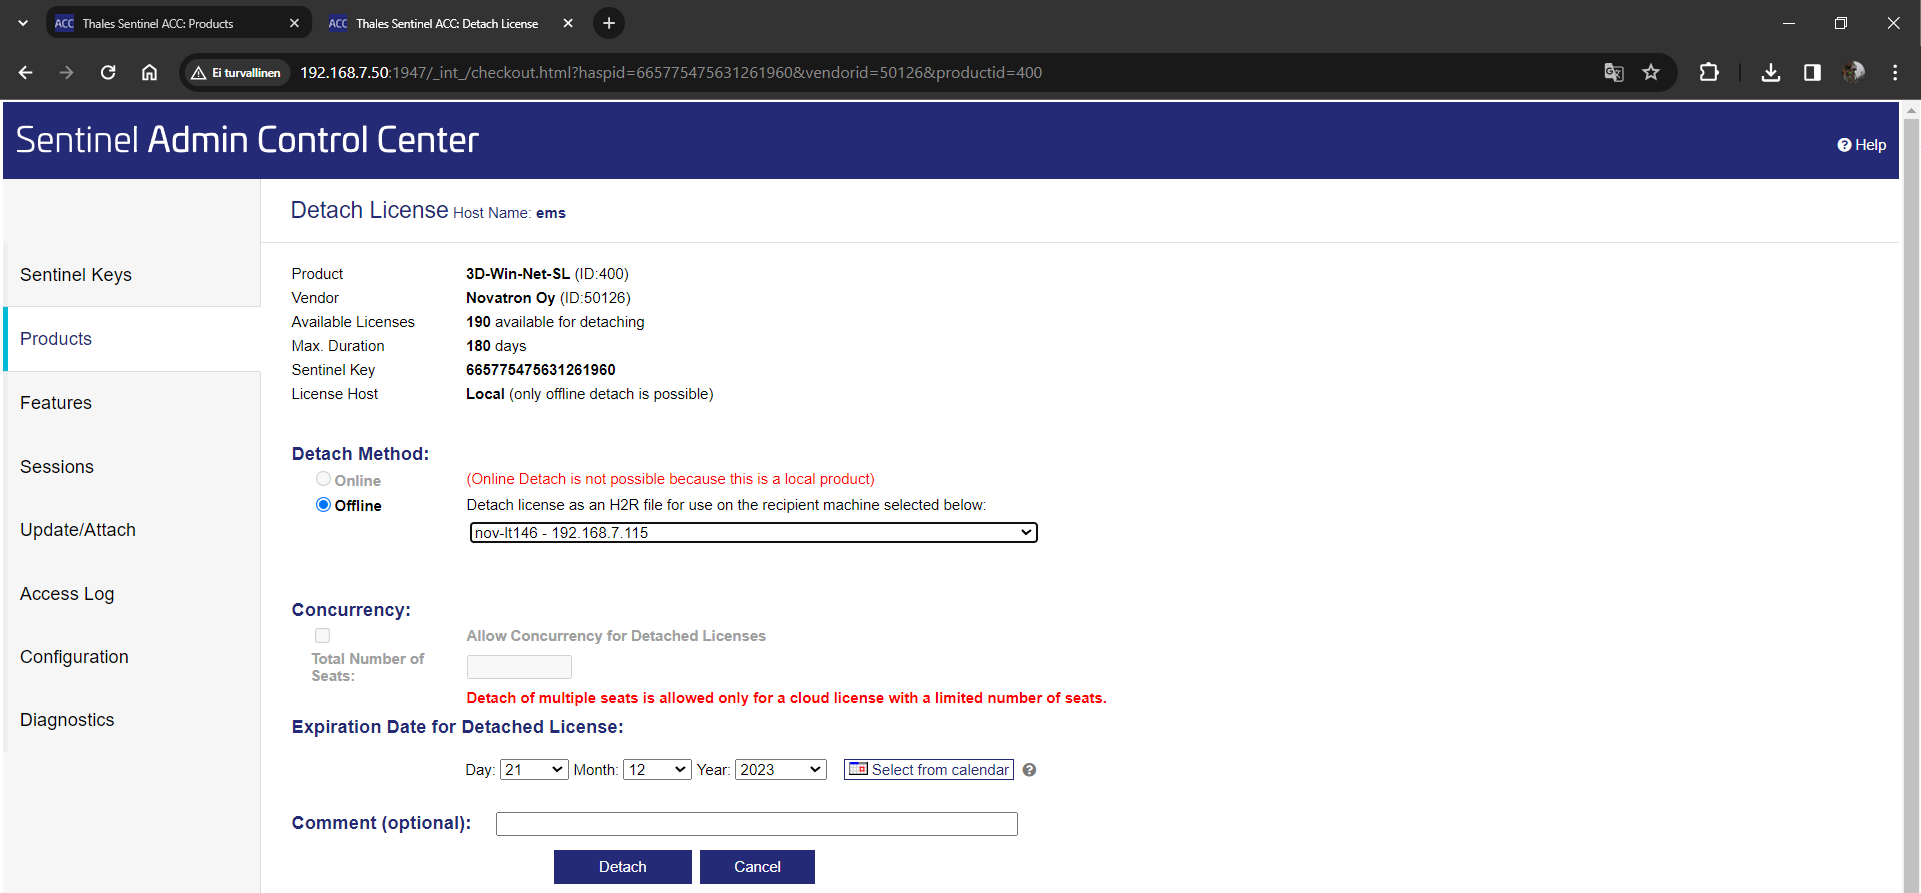This screenshot has width=1921, height=893.
Task: Select the Offline detach method
Action: (323, 505)
